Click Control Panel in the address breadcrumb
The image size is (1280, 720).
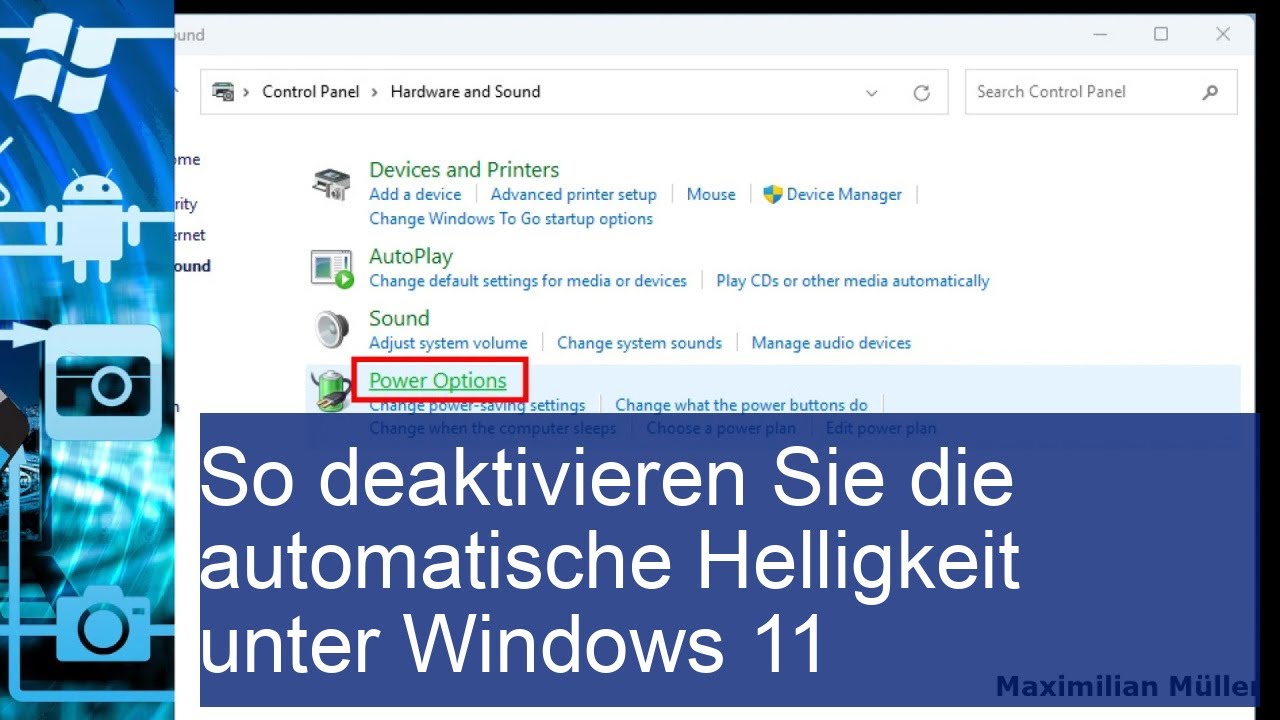click(310, 92)
